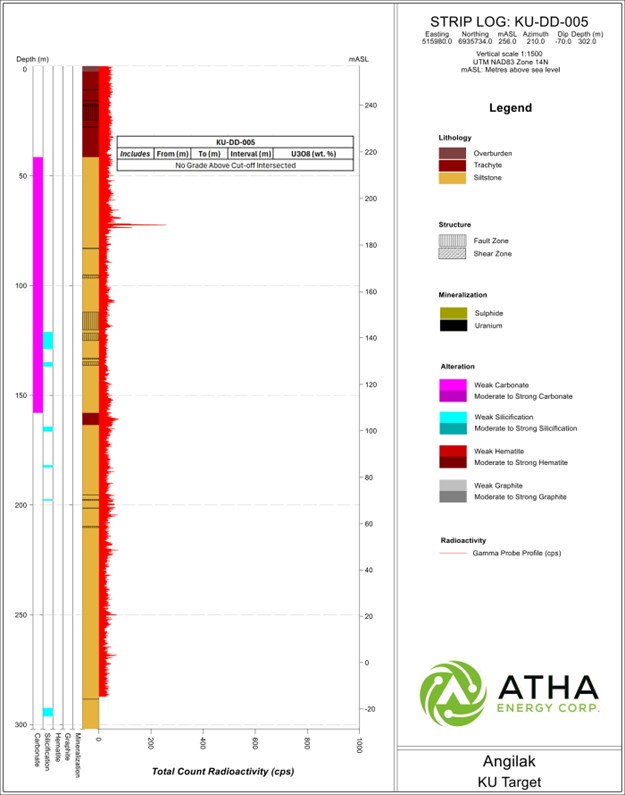This screenshot has height=795, width=625.
Task: Click the Legend heading
Action: (509, 108)
